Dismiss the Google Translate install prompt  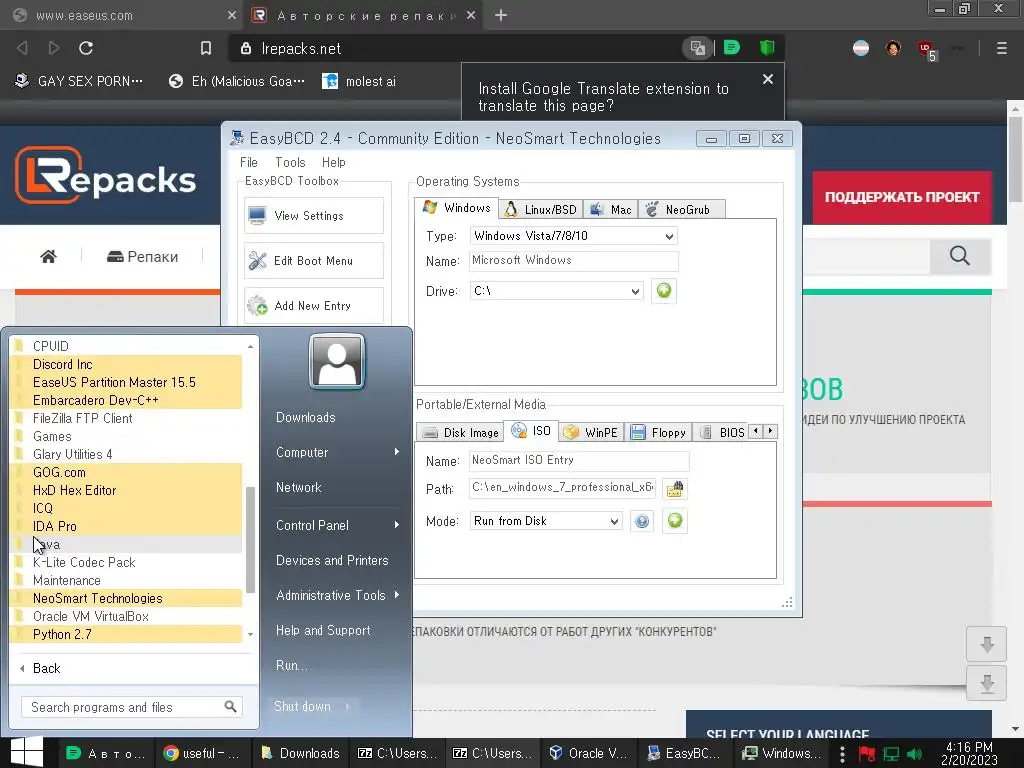click(768, 79)
